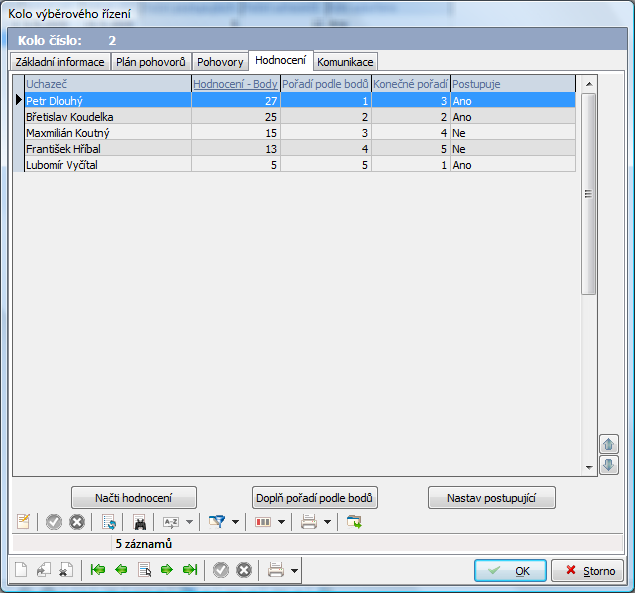Open the Základní informace tab
The height and width of the screenshot is (593, 635).
click(60, 62)
